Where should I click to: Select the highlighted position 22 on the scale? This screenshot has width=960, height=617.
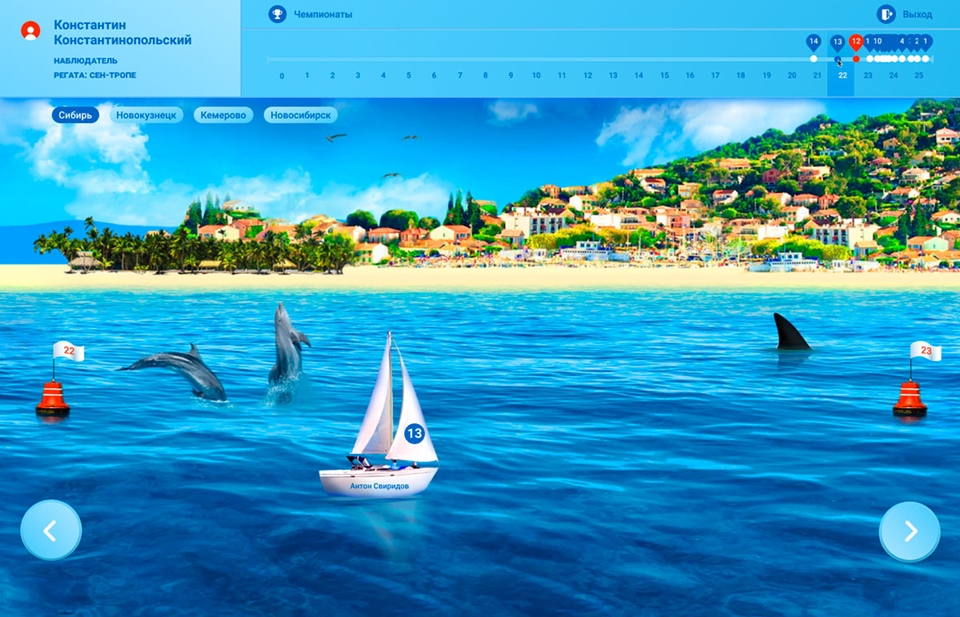click(x=842, y=76)
